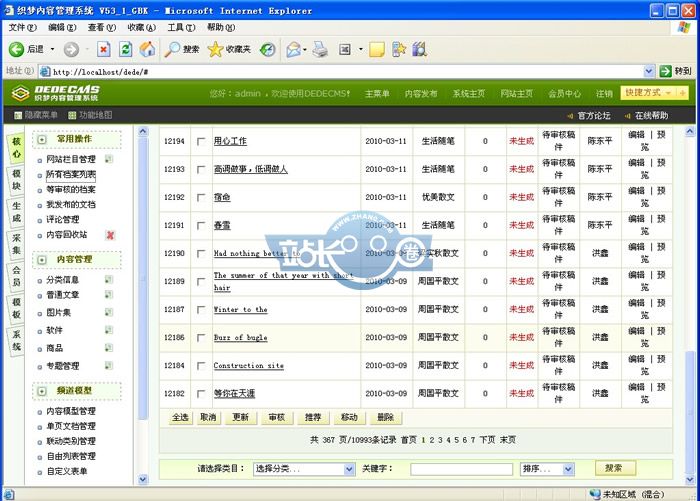
Task: Click the DedeCMS logo
Action: [56, 93]
